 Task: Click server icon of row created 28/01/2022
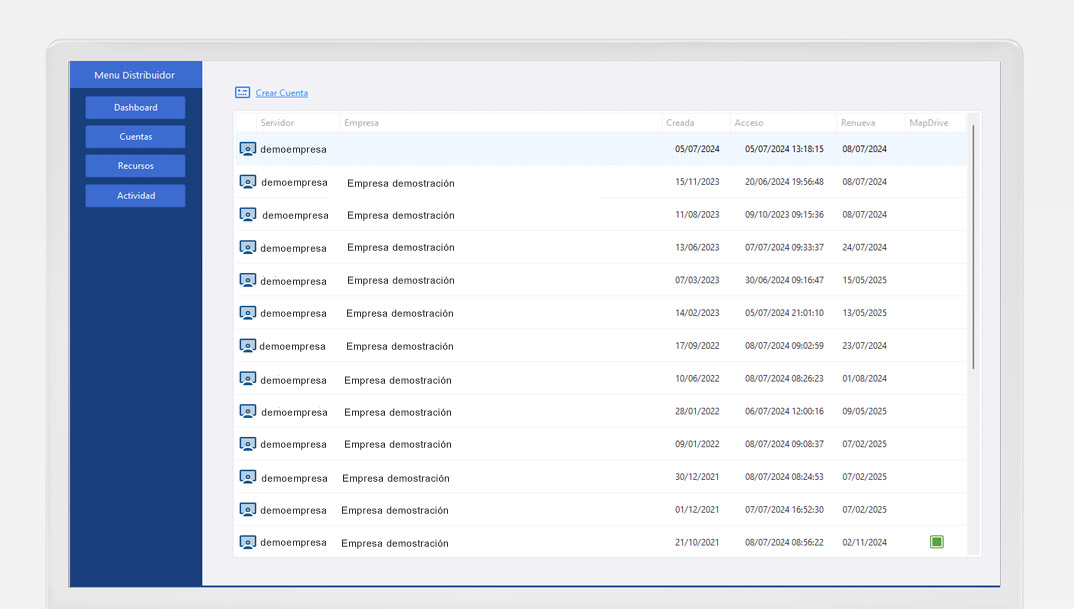(248, 411)
